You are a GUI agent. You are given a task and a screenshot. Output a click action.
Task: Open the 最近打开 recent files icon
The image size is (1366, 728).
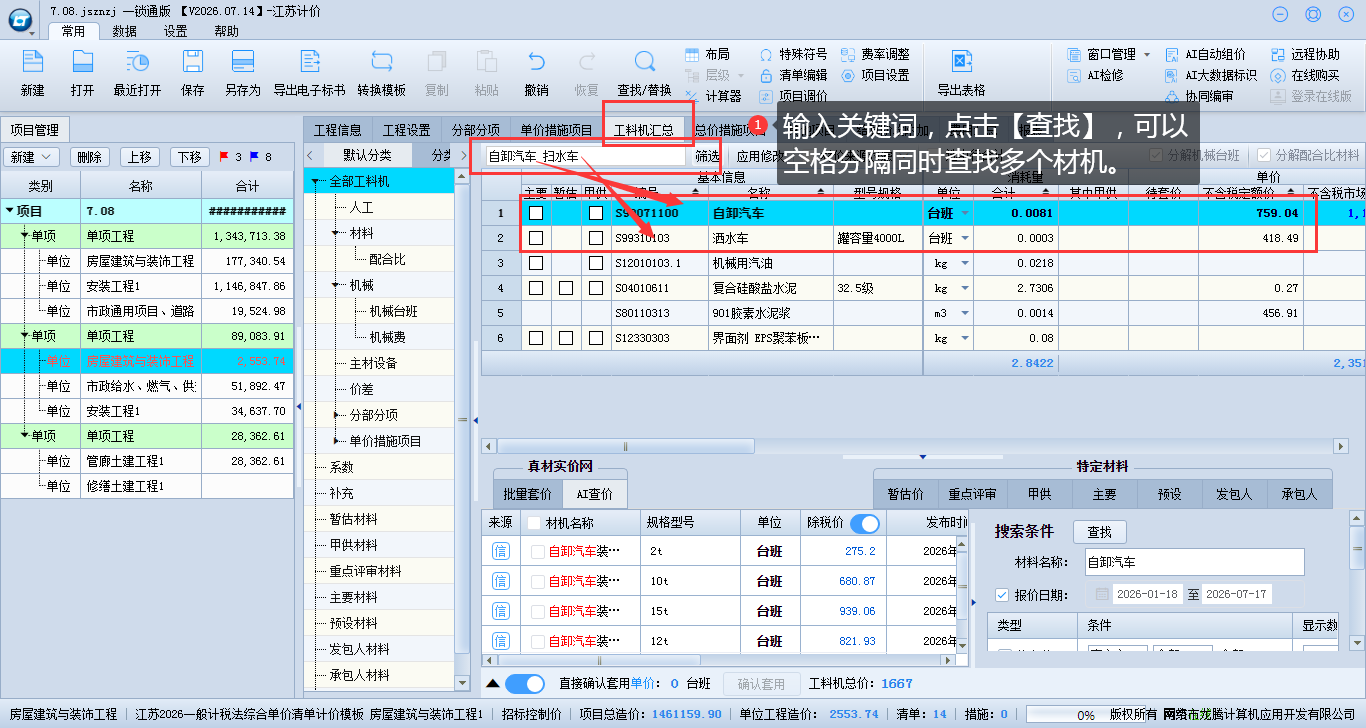(x=137, y=63)
